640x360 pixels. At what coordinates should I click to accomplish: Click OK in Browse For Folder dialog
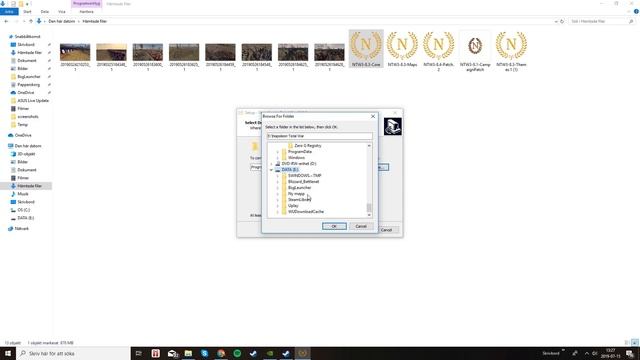point(334,226)
